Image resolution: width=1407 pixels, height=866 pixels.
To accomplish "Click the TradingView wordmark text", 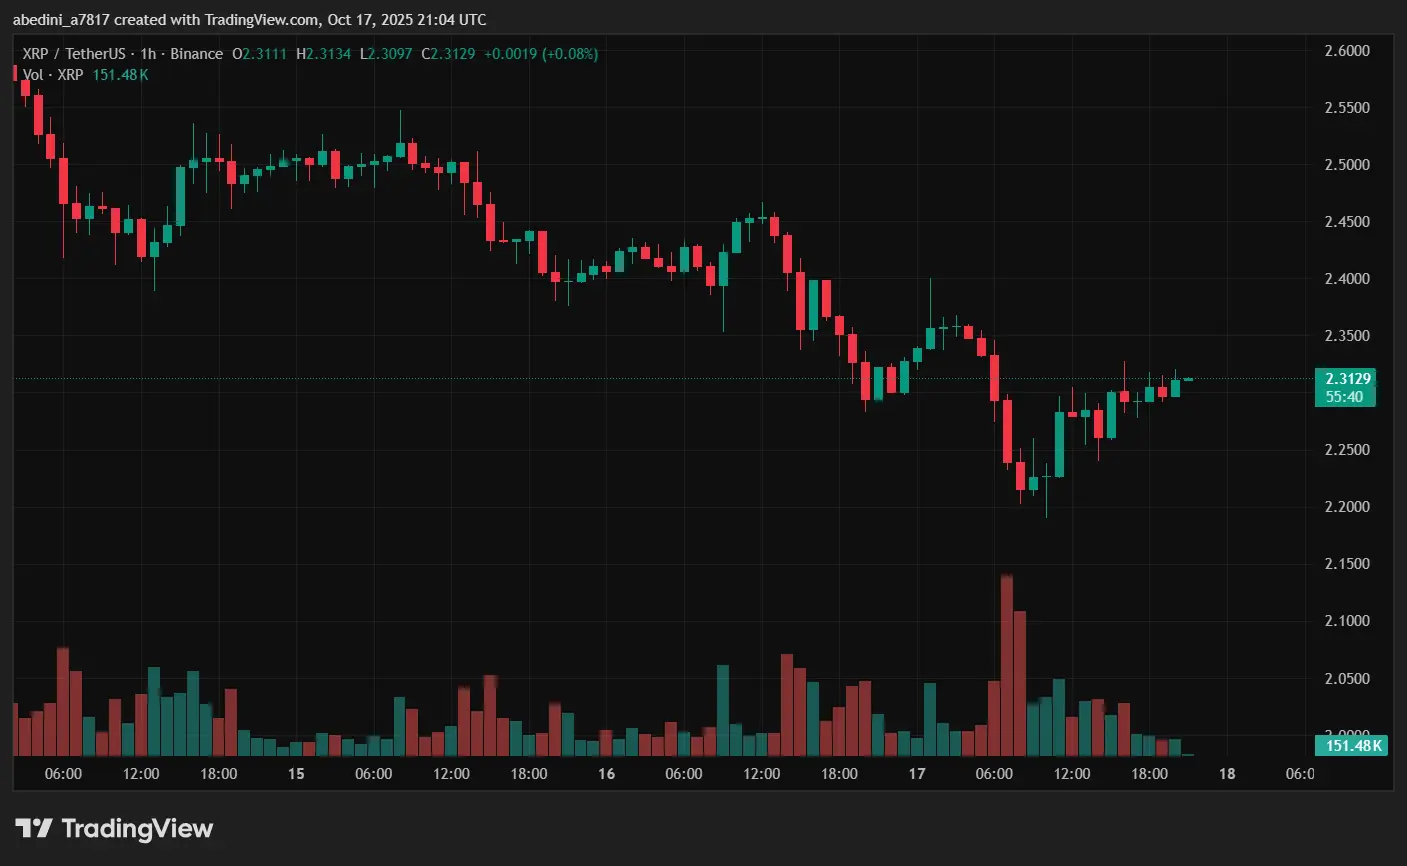I will (x=137, y=829).
